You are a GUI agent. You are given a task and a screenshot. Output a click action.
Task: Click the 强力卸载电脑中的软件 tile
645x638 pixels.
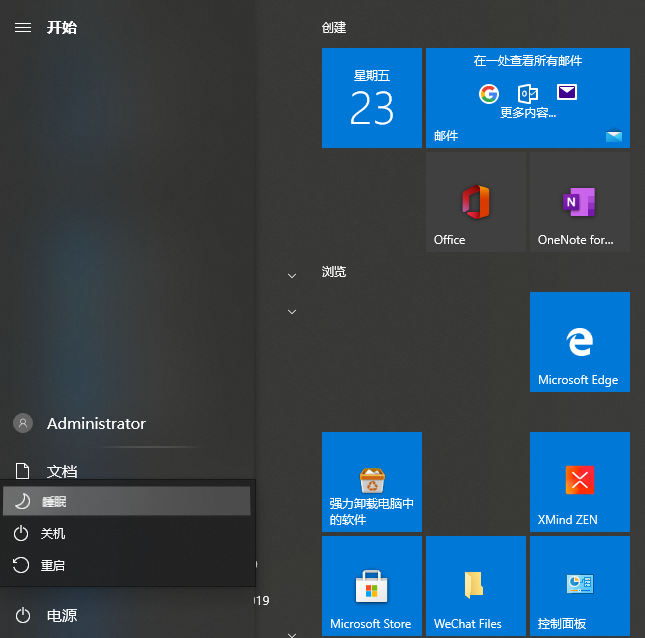coord(371,482)
